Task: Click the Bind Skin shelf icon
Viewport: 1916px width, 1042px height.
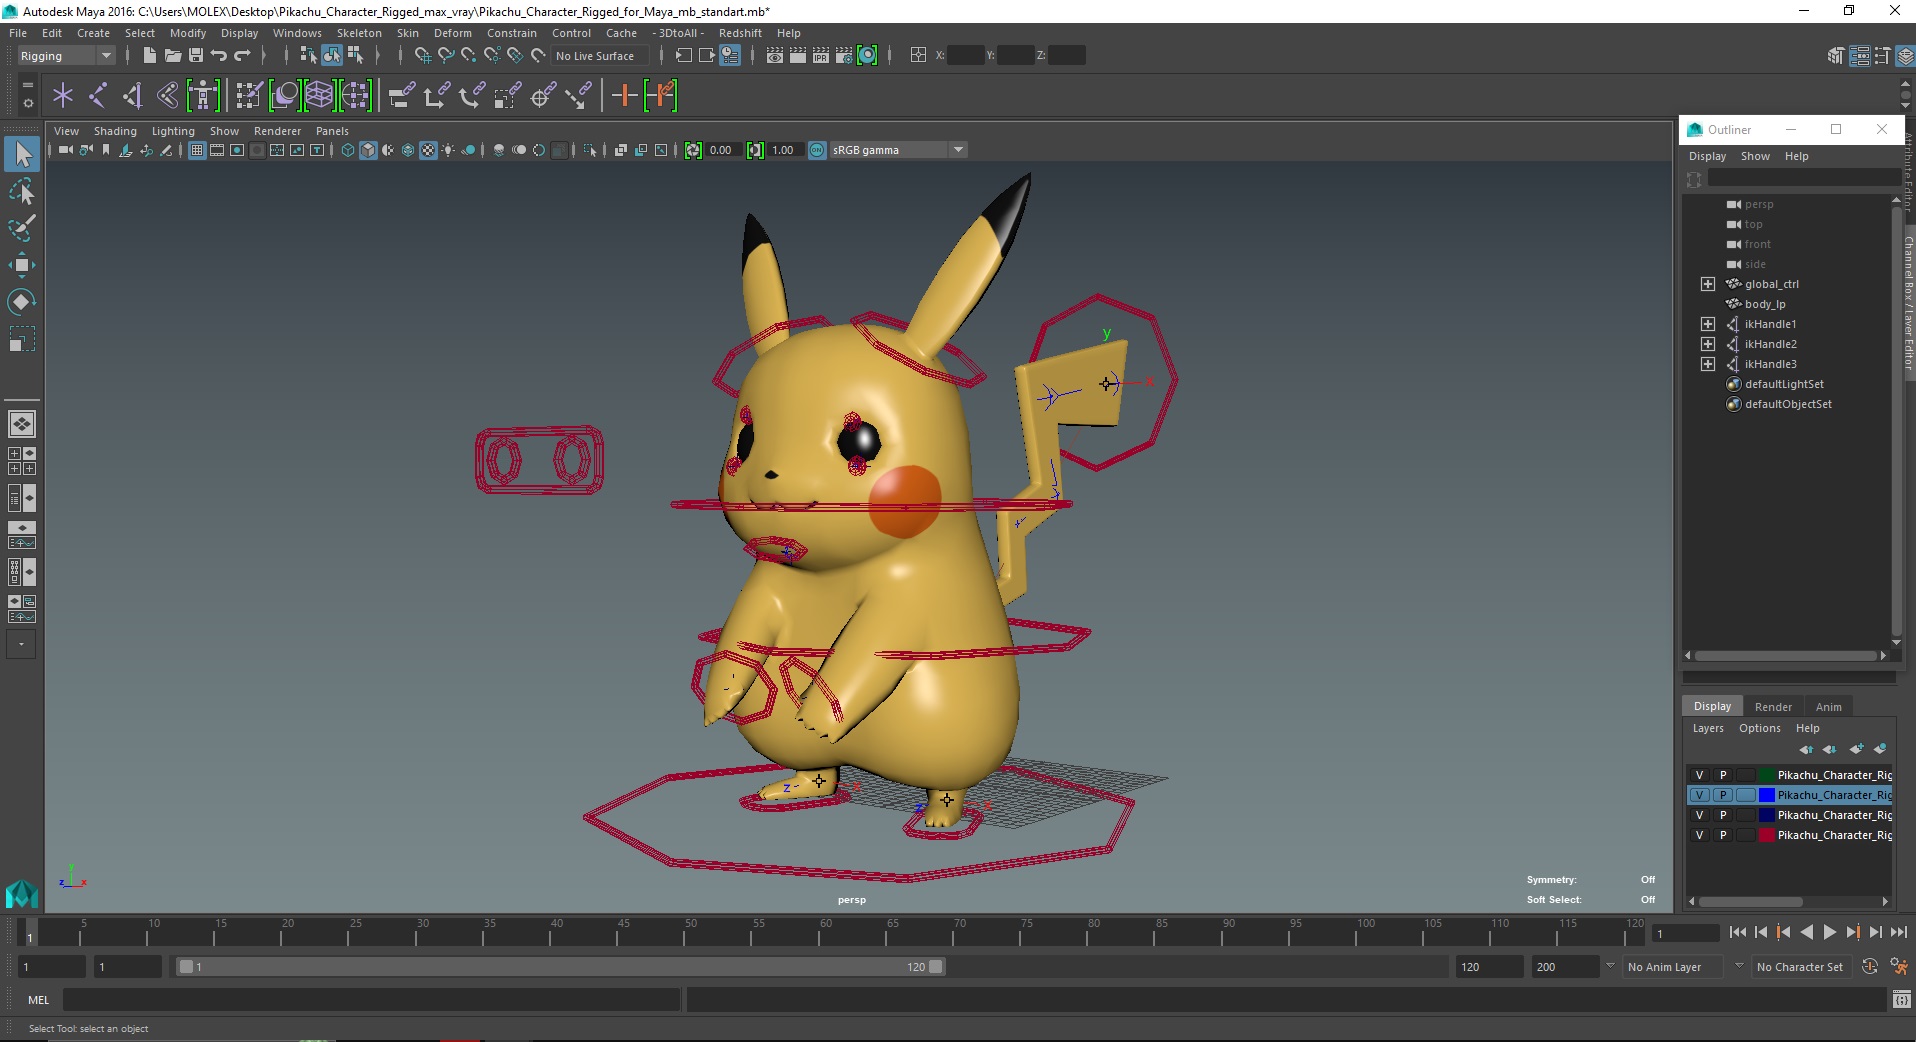Action: pyautogui.click(x=167, y=96)
